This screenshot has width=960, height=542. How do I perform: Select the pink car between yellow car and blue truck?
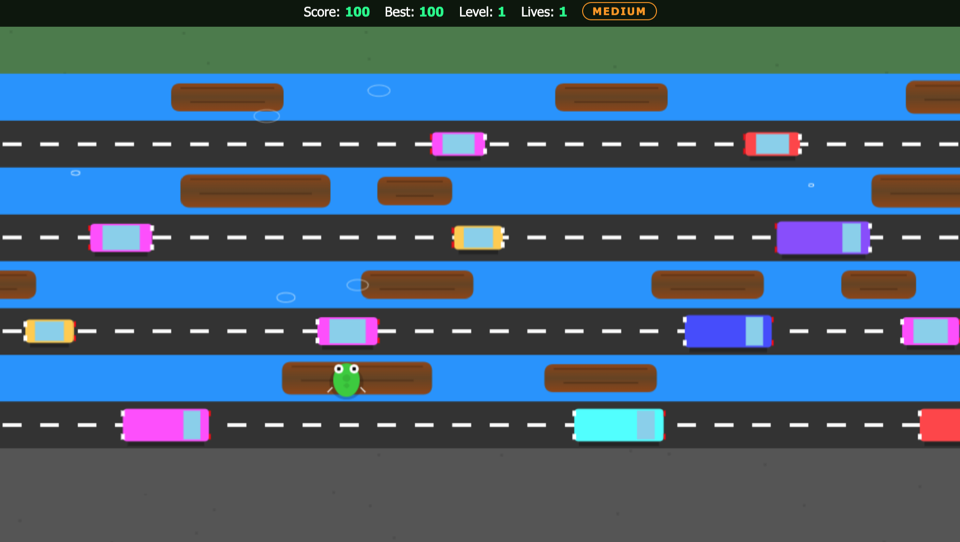point(347,331)
